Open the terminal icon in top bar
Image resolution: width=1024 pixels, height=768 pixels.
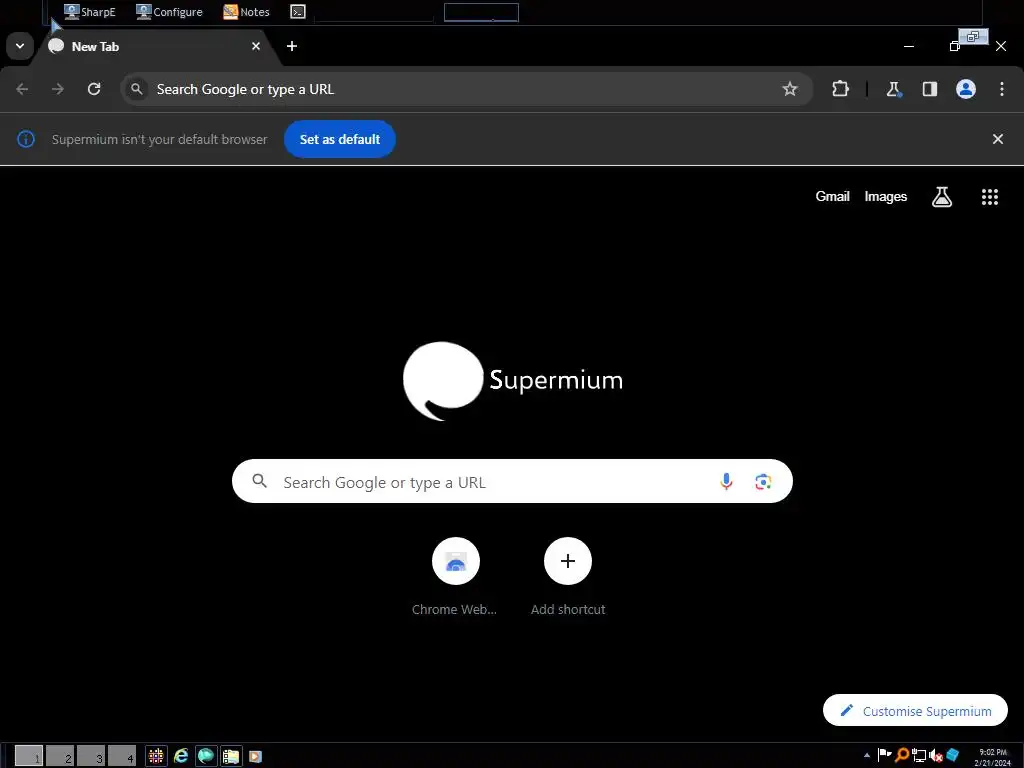coord(298,12)
